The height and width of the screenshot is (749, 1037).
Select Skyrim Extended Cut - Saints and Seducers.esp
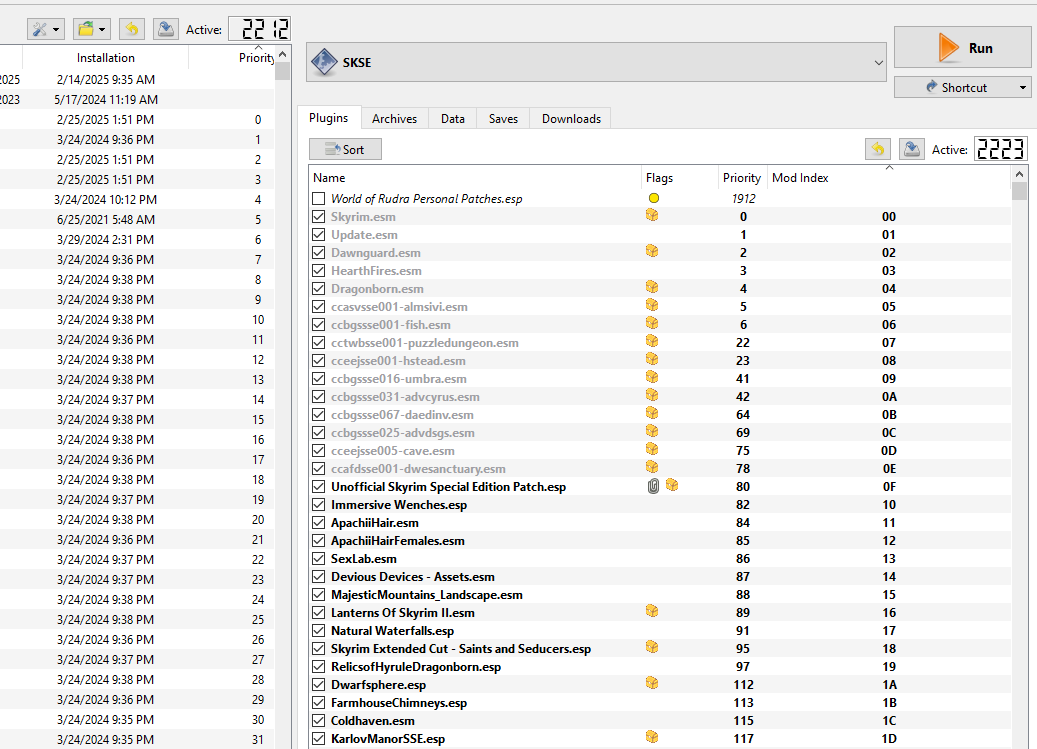[x=659, y=649]
